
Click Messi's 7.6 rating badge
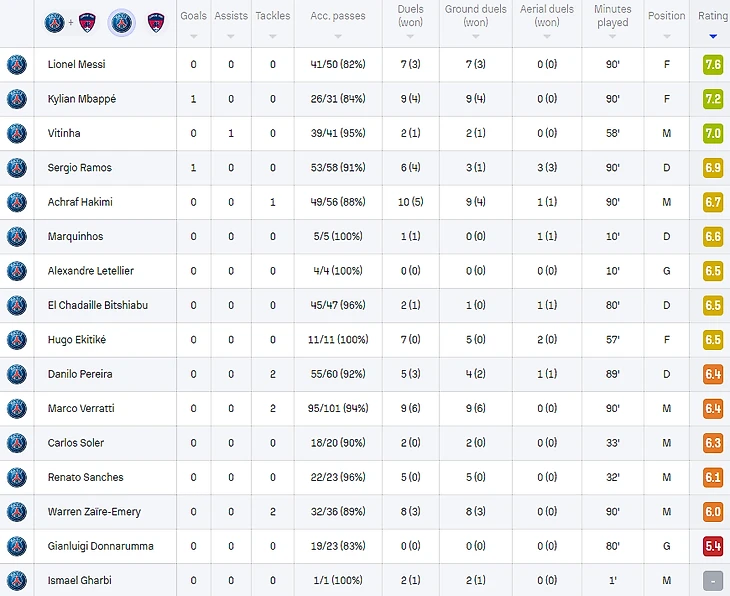coord(713,64)
